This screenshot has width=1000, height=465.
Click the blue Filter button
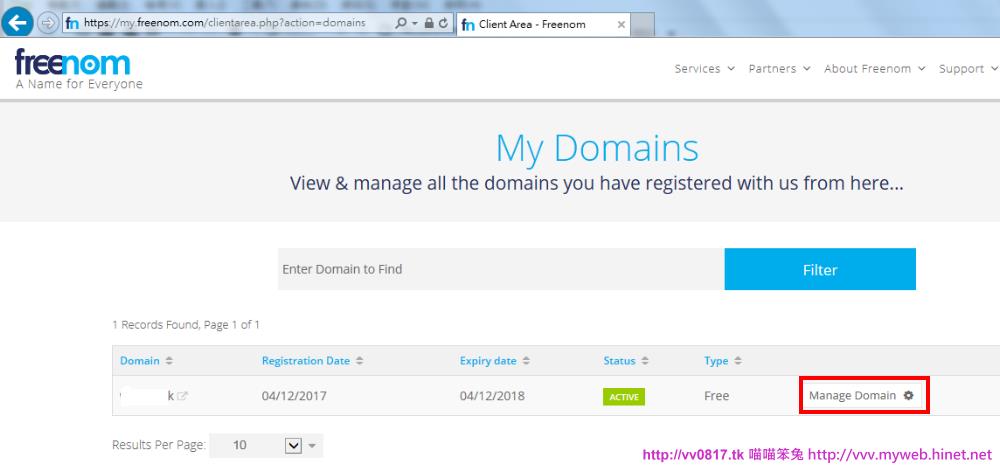tap(820, 269)
